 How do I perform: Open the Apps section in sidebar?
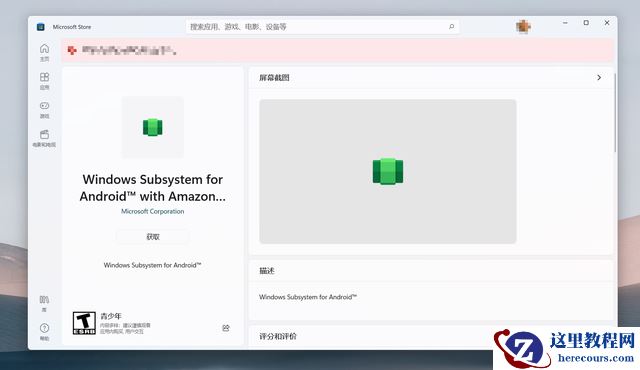click(44, 81)
